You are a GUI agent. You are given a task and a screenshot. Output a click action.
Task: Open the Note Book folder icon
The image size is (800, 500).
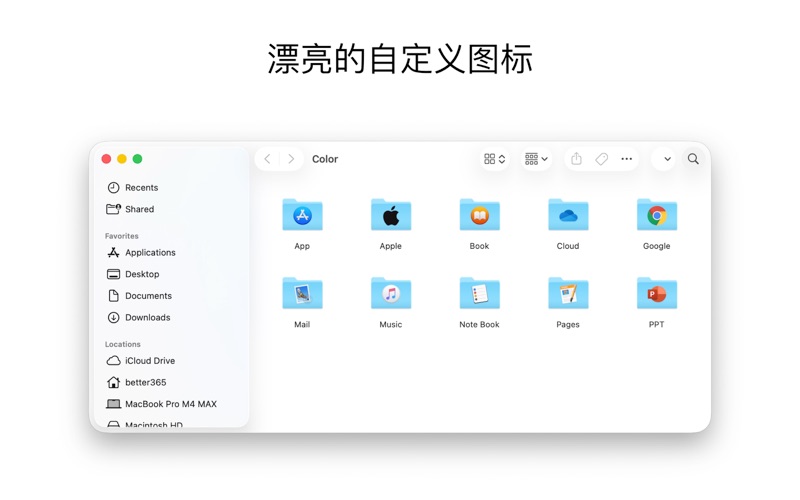(479, 293)
